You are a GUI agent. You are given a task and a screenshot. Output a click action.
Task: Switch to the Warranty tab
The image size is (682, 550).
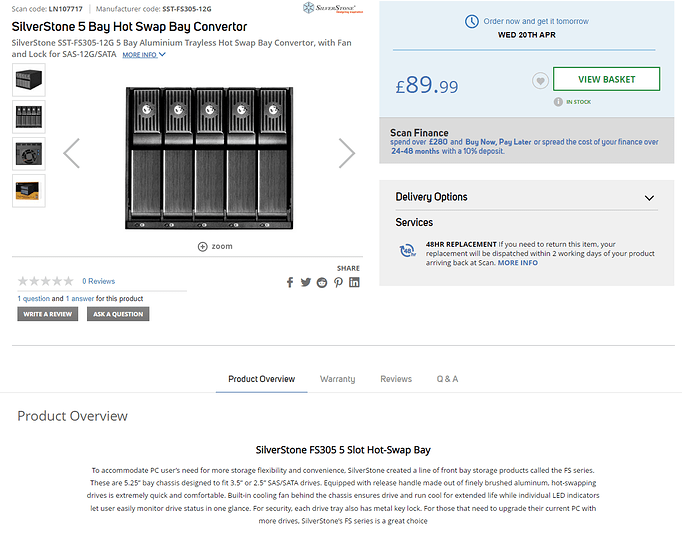click(x=337, y=379)
